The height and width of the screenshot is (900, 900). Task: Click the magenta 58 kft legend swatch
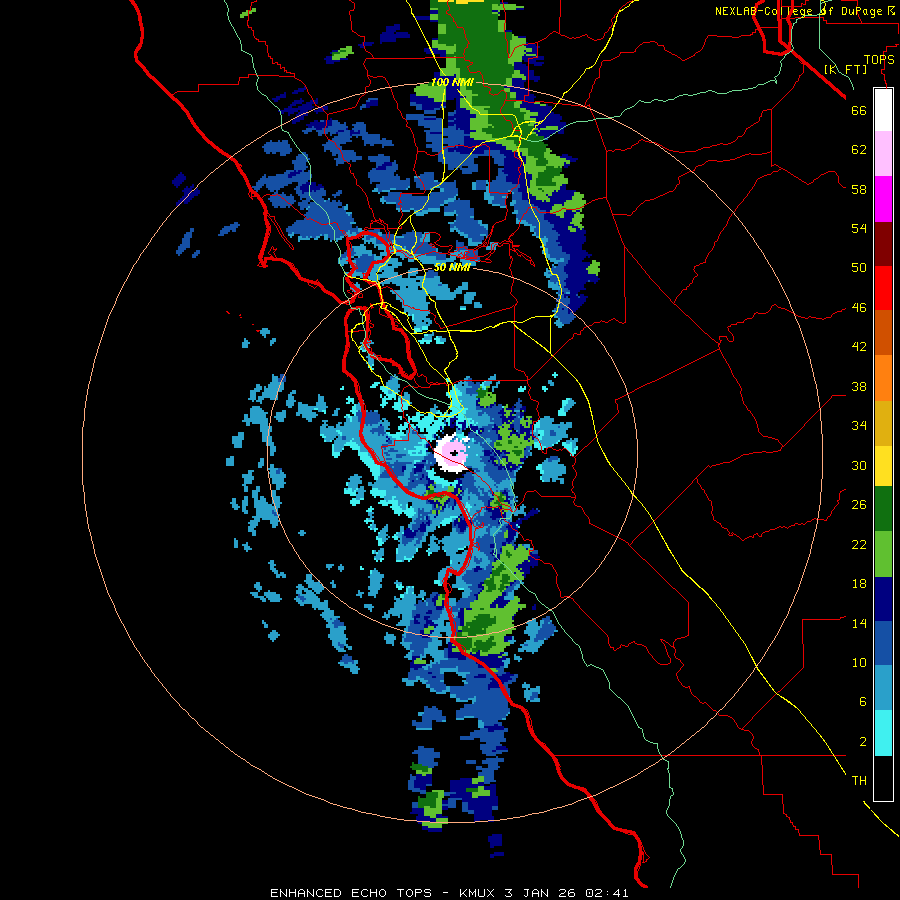[883, 199]
